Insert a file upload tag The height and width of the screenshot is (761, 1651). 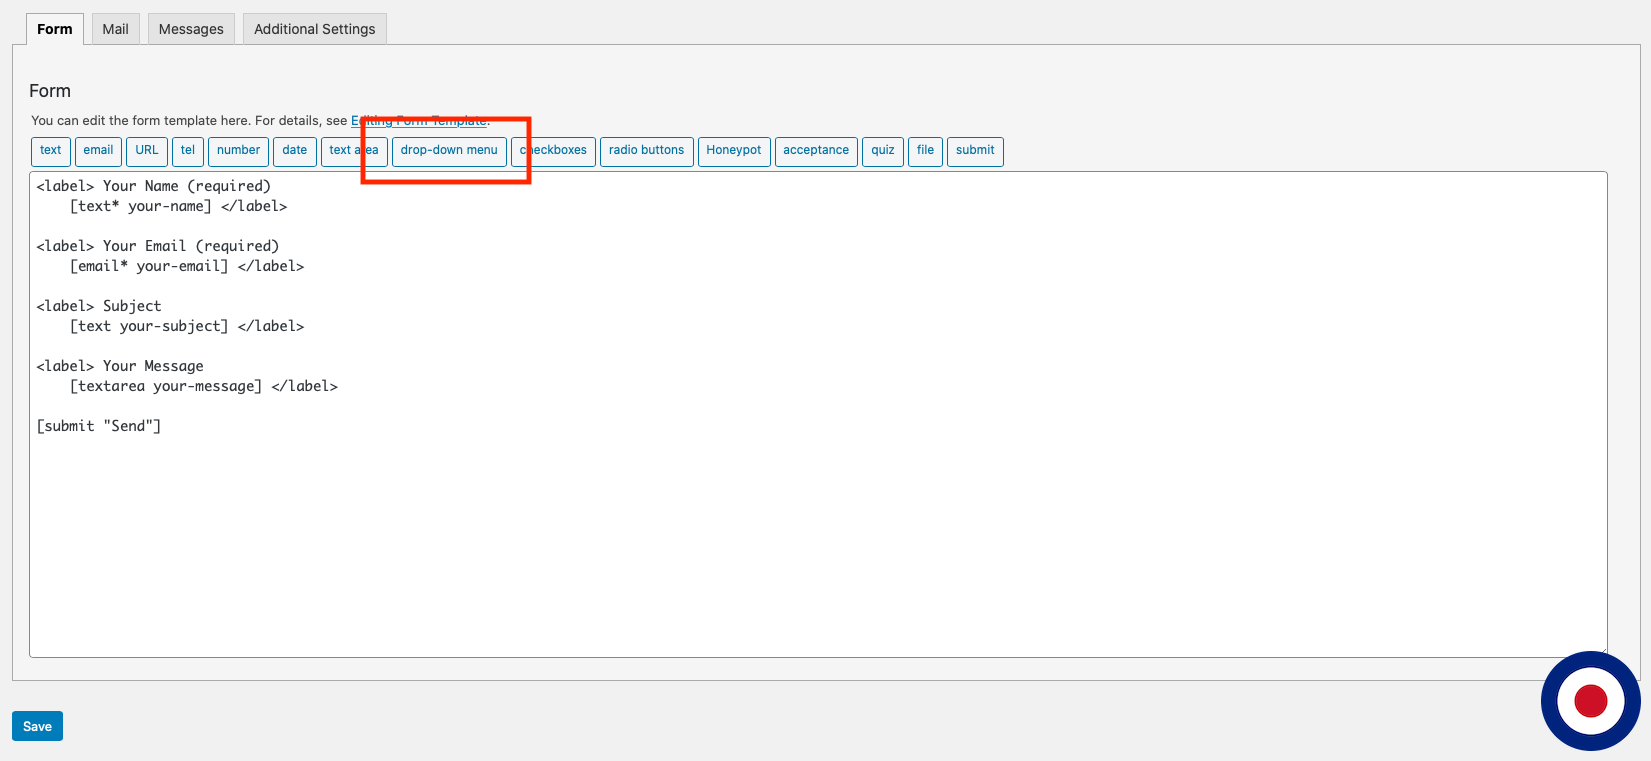(x=926, y=151)
